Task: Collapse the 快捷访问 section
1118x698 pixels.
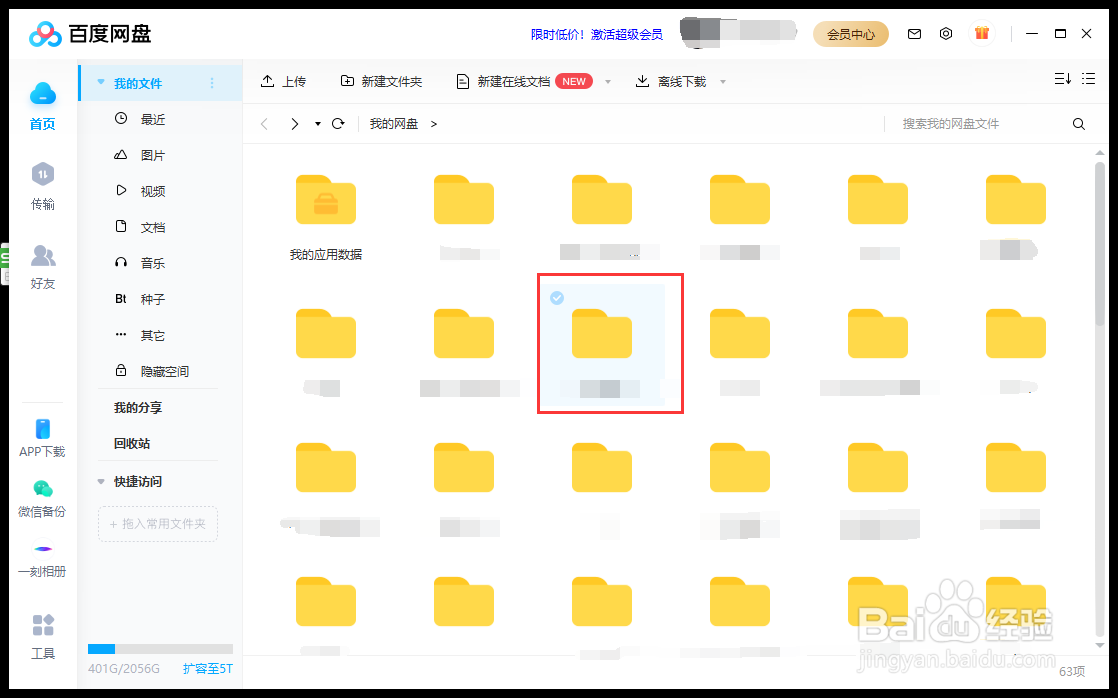Action: tap(101, 482)
